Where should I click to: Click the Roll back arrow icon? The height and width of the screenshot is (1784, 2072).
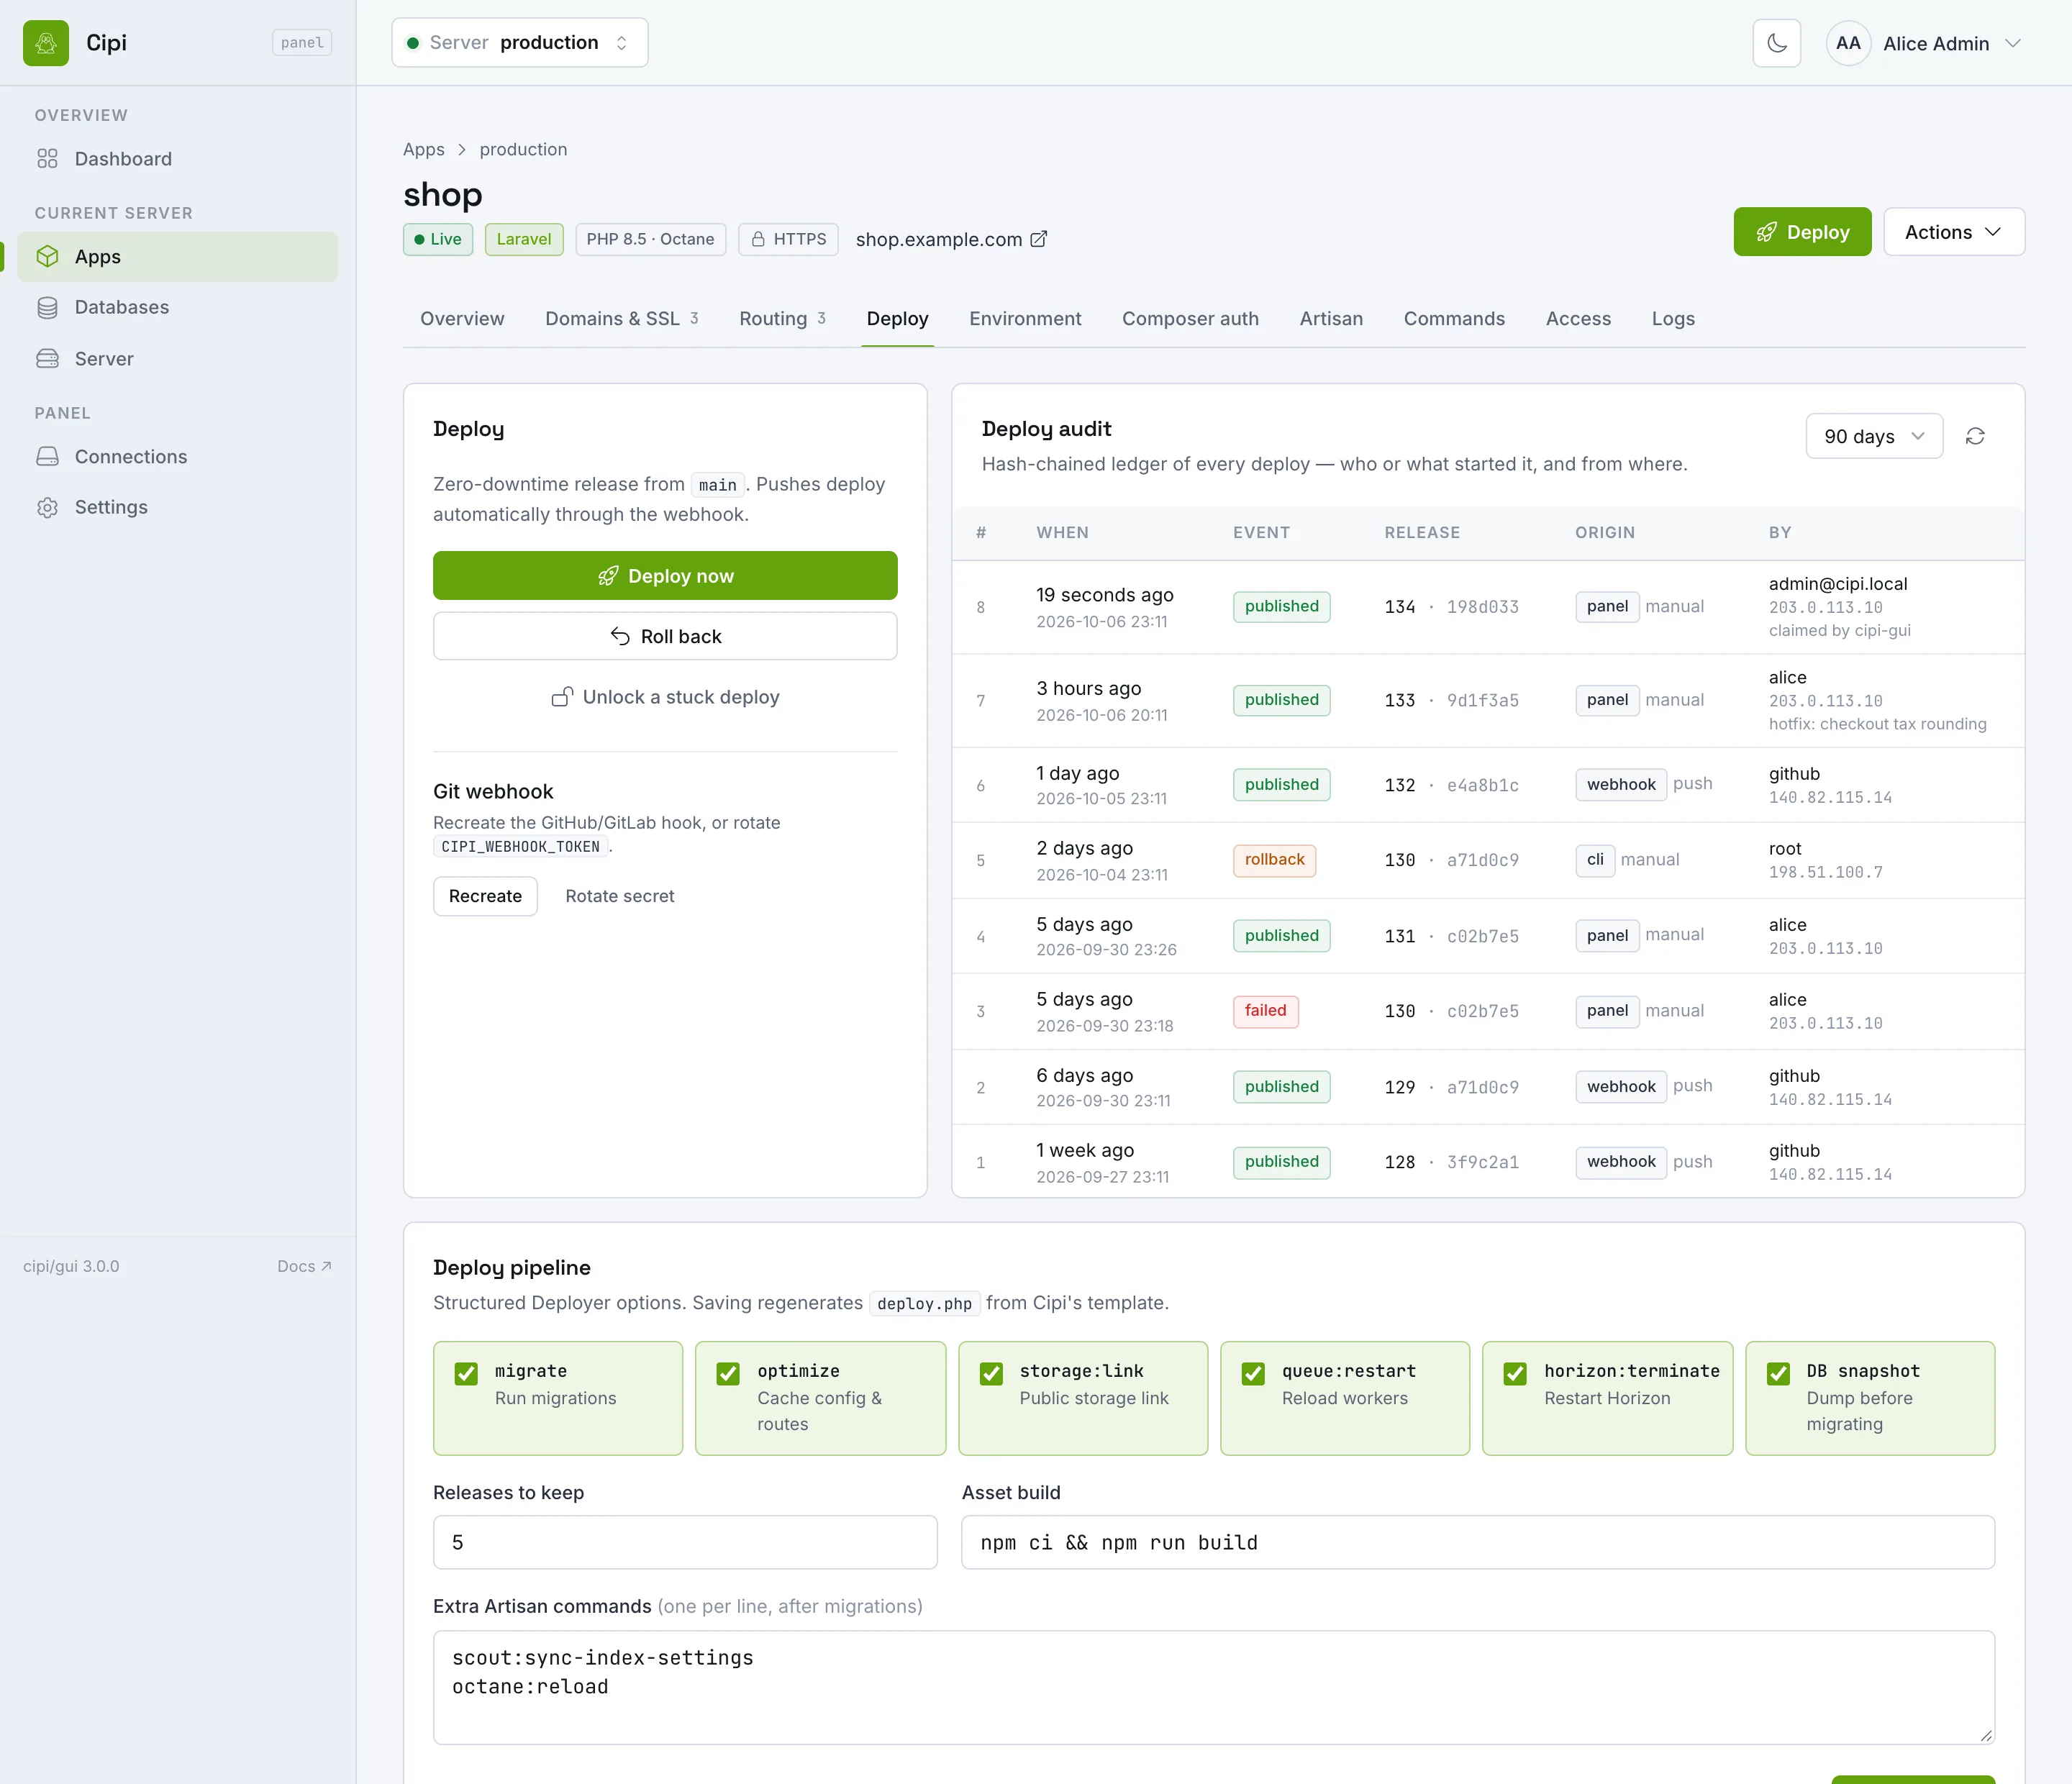tap(620, 636)
